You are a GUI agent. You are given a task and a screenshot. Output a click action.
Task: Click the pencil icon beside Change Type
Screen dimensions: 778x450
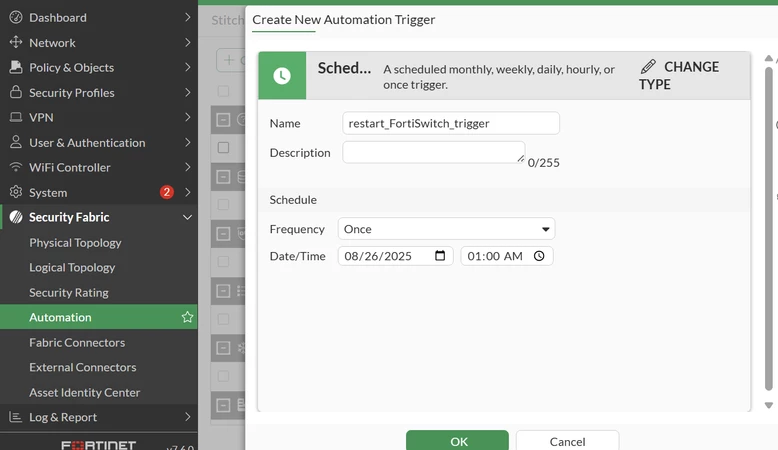[x=648, y=66]
